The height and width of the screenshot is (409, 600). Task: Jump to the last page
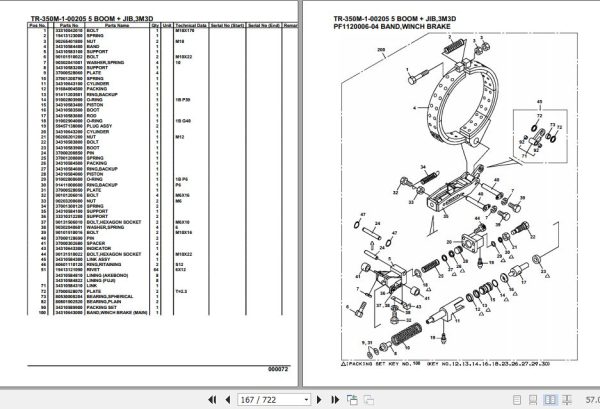pyautogui.click(x=335, y=400)
